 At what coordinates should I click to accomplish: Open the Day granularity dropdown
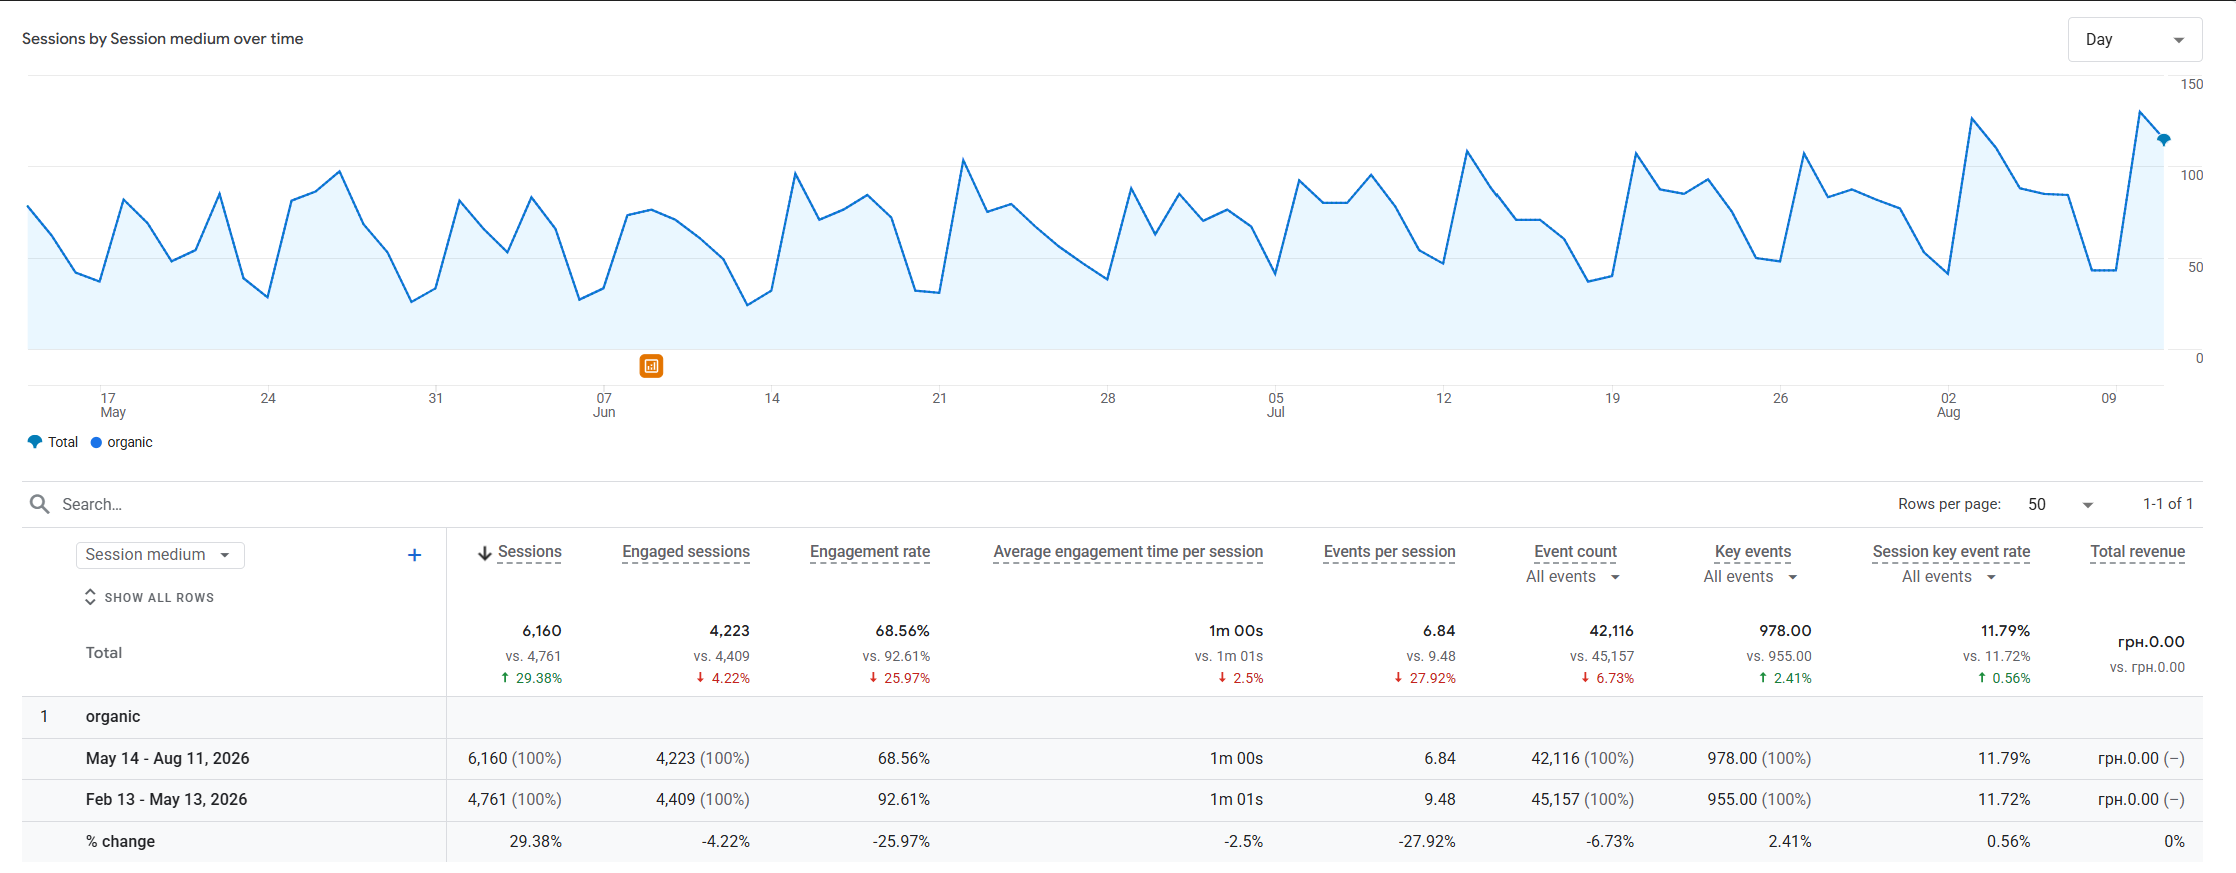(x=2135, y=40)
